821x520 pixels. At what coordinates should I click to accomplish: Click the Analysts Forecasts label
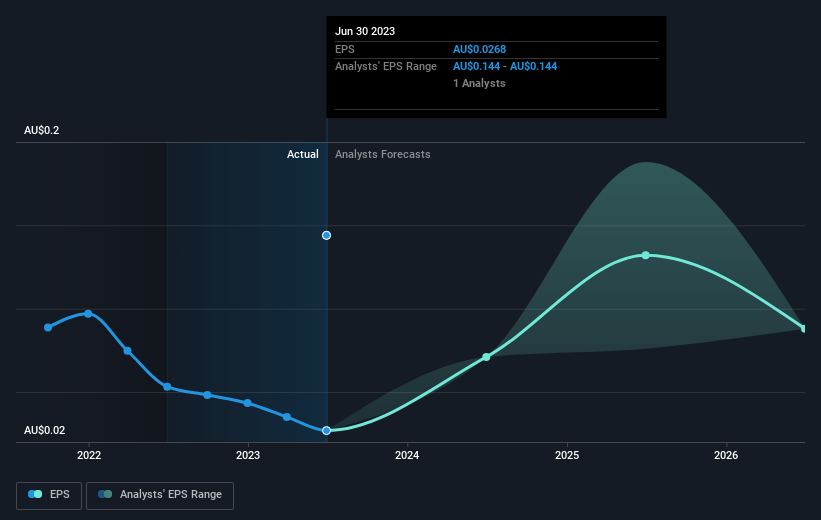pyautogui.click(x=383, y=154)
